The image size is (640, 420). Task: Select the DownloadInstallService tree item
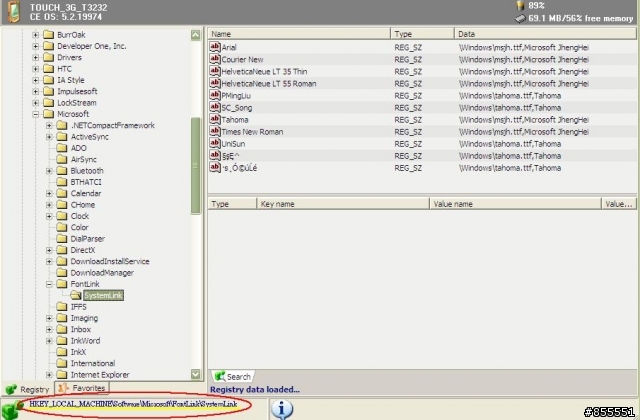pyautogui.click(x=110, y=261)
